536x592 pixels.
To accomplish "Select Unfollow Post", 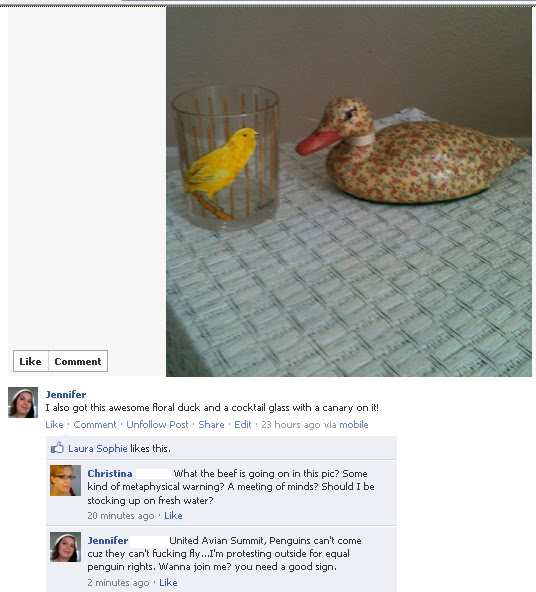I will [x=157, y=425].
